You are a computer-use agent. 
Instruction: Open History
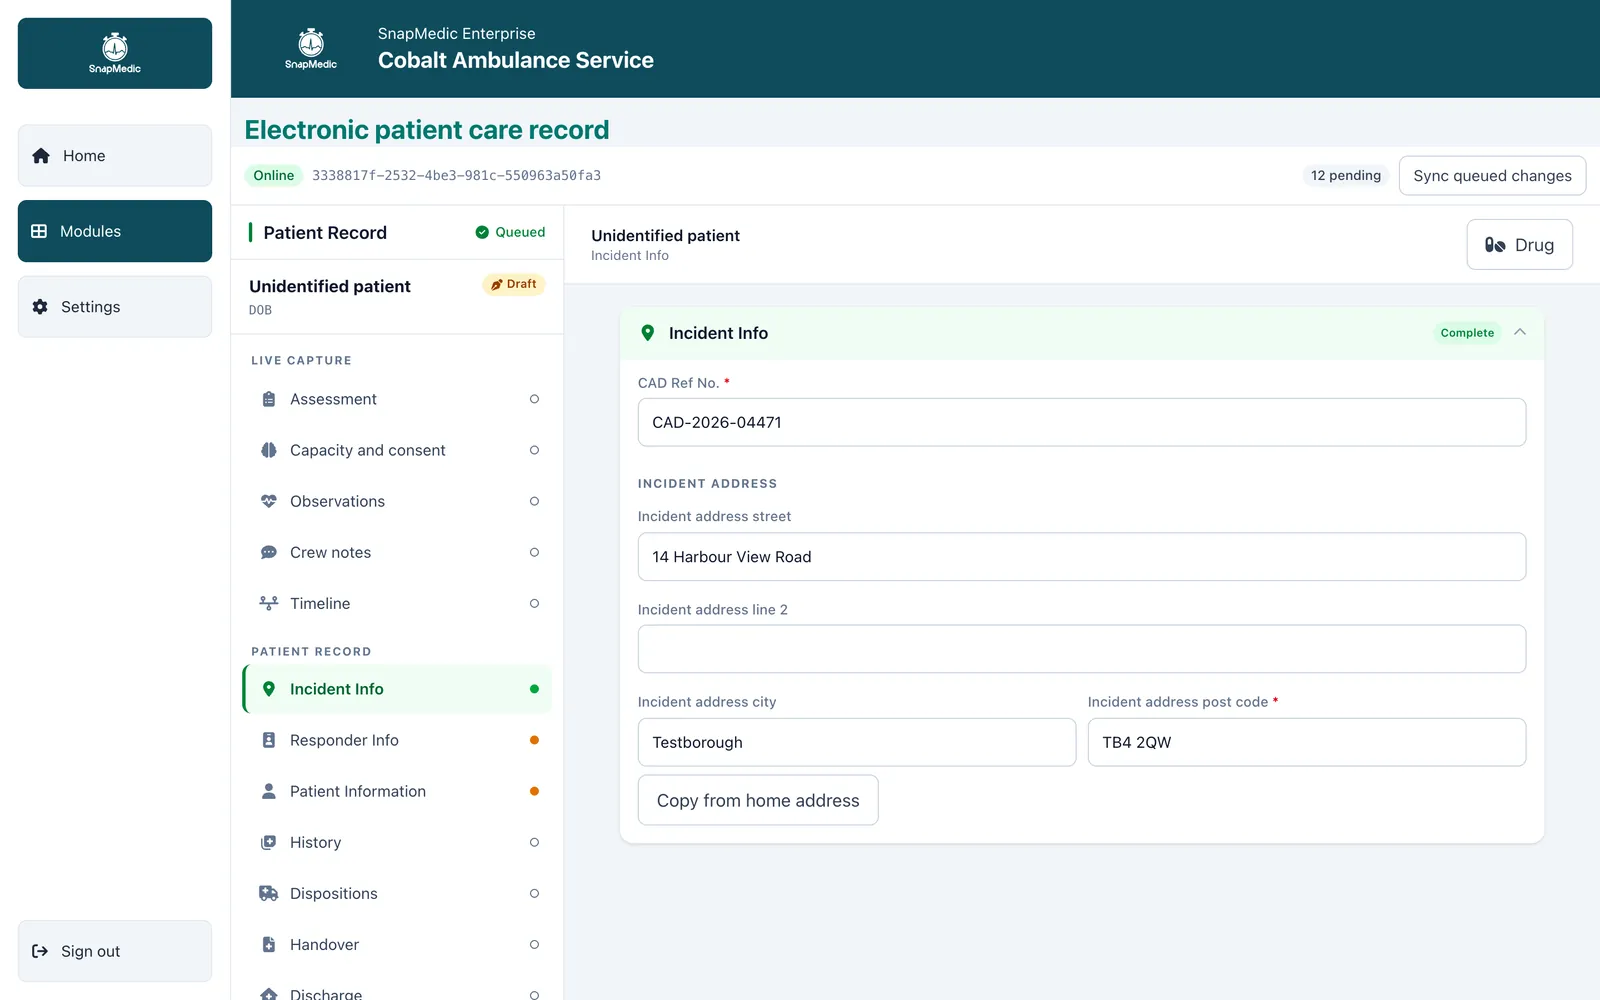click(x=398, y=842)
